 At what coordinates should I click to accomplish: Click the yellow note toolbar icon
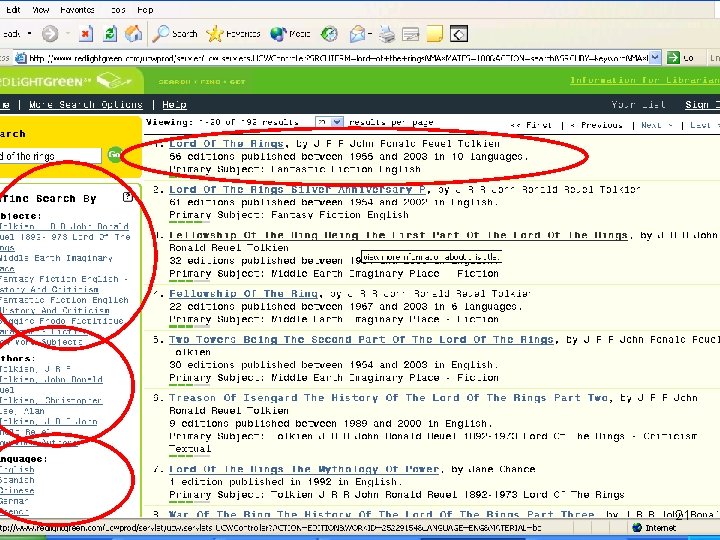[434, 34]
